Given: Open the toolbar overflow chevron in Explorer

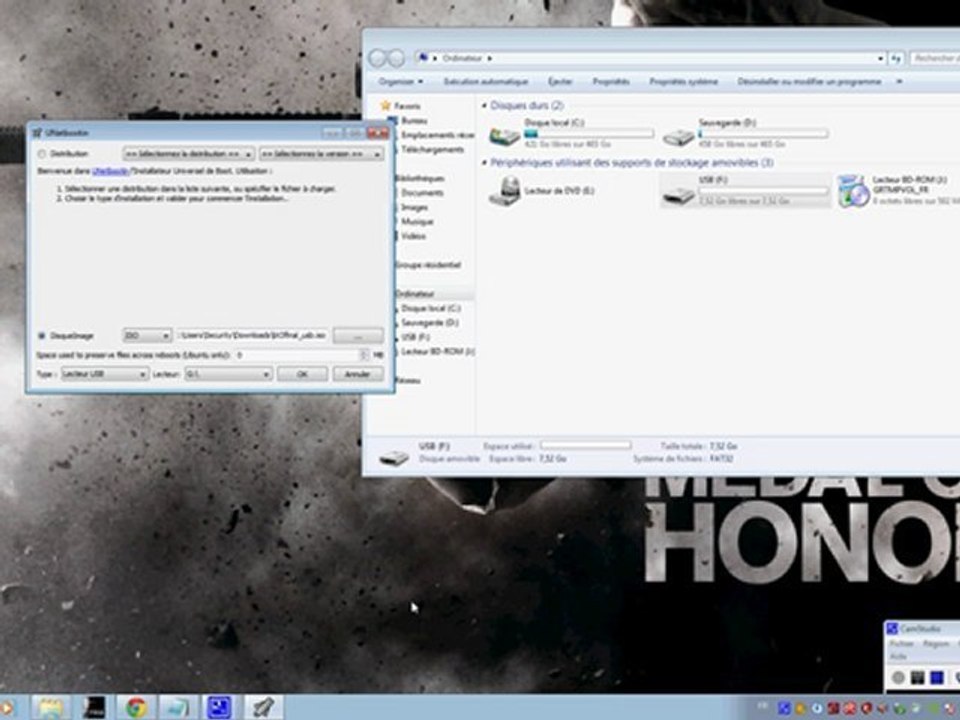Looking at the screenshot, I should [899, 81].
